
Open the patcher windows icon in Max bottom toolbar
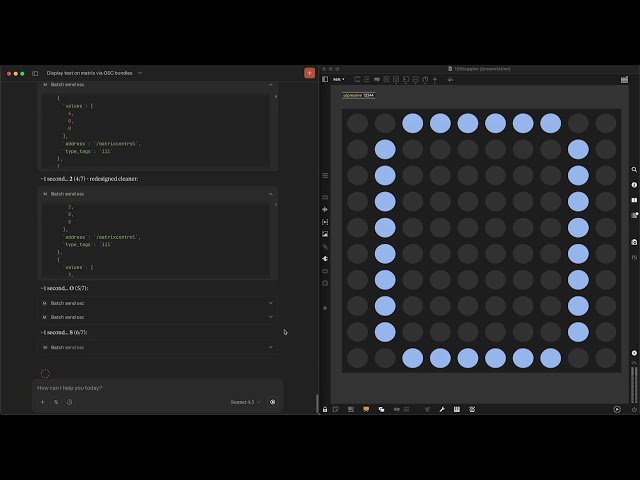(381, 409)
